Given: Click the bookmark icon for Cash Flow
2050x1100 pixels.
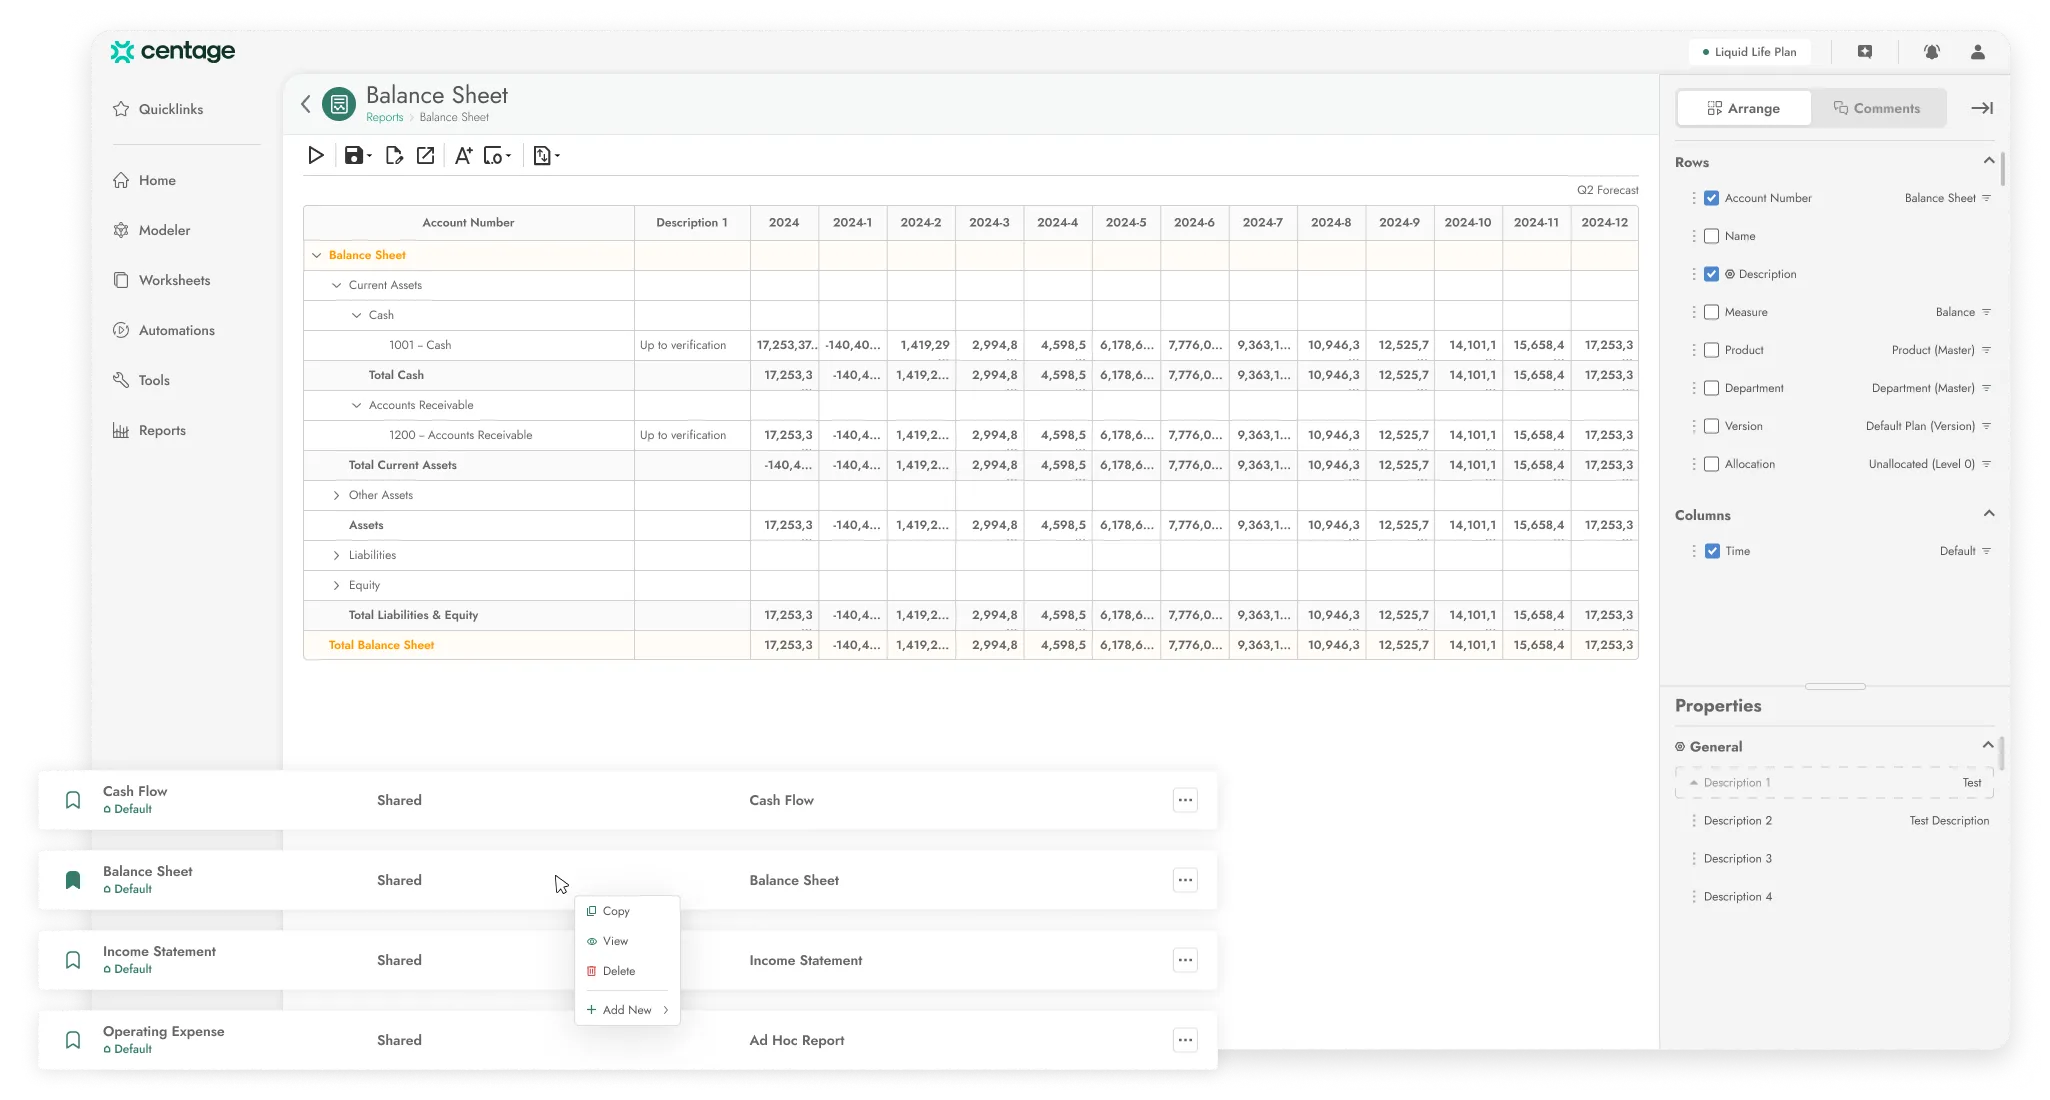Looking at the screenshot, I should [x=73, y=800].
